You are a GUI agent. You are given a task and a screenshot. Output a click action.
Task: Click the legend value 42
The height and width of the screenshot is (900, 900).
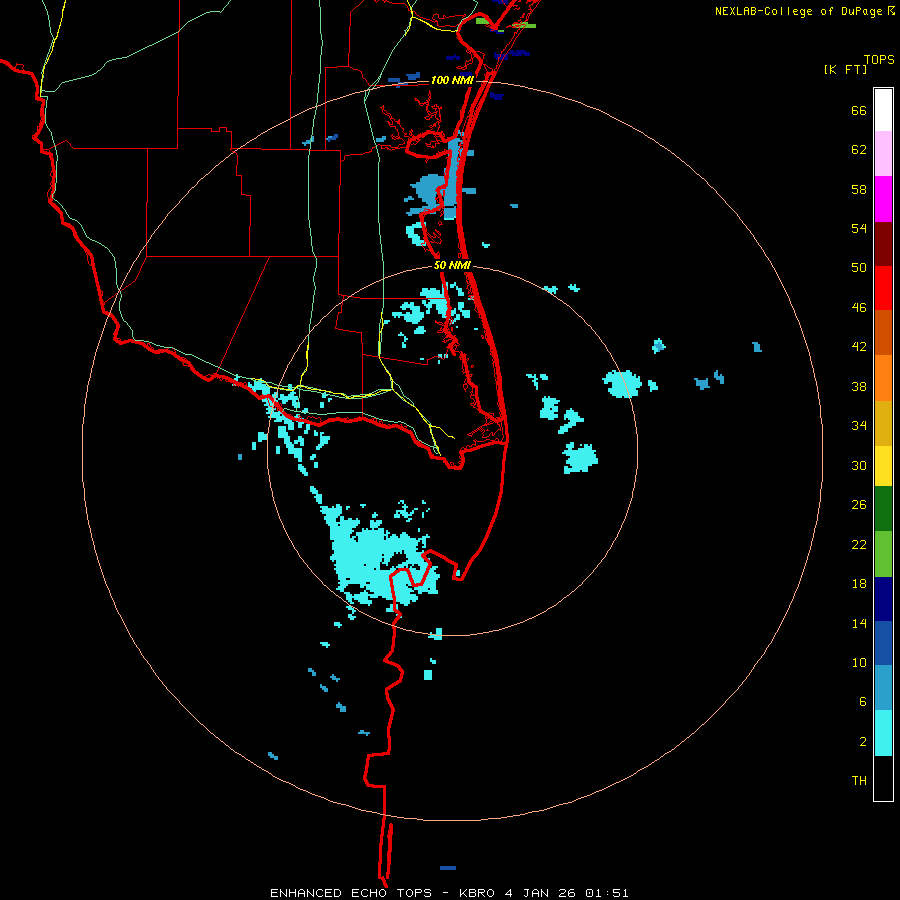[x=859, y=347]
